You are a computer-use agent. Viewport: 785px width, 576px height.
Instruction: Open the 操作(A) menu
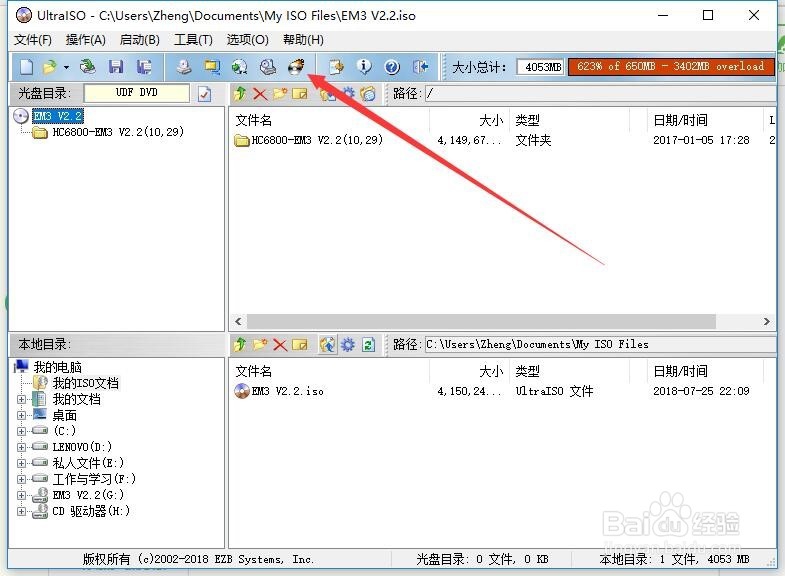pyautogui.click(x=86, y=40)
